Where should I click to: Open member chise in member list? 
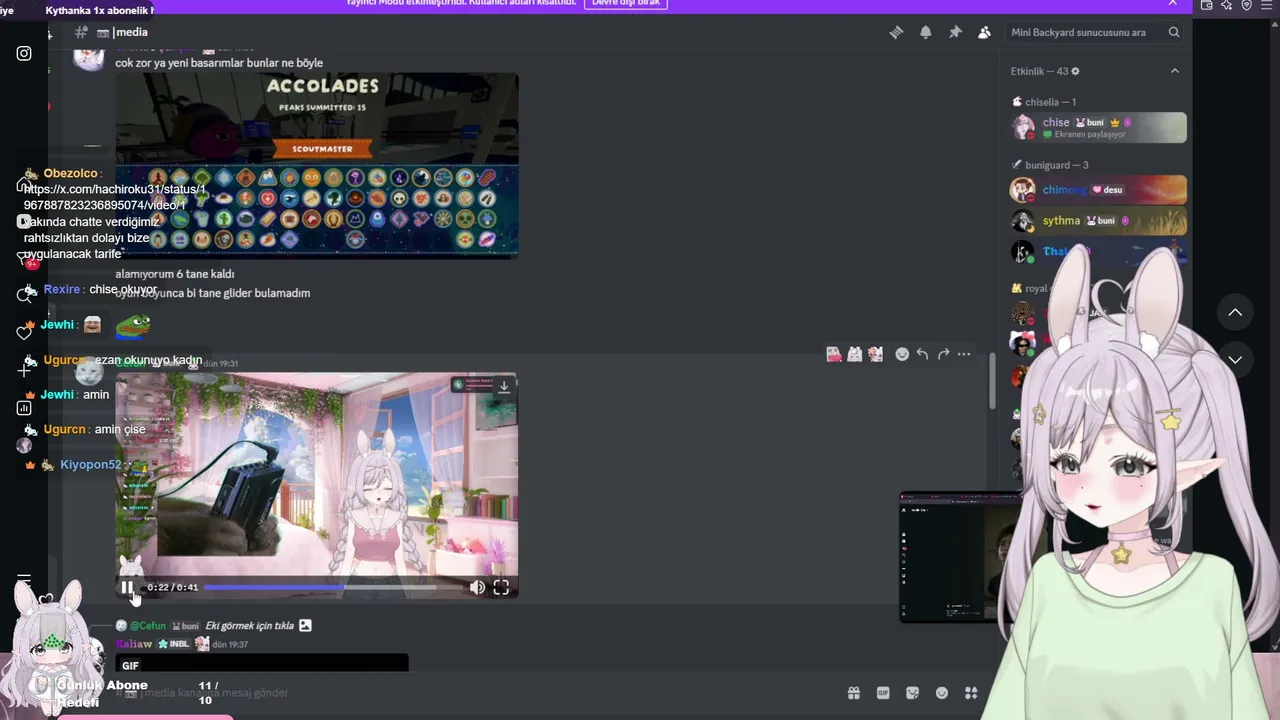click(1098, 127)
